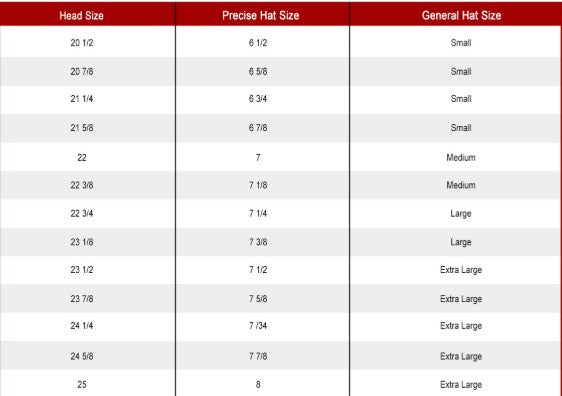Click the General Hat Size column header
The width and height of the screenshot is (562, 396).
click(461, 15)
